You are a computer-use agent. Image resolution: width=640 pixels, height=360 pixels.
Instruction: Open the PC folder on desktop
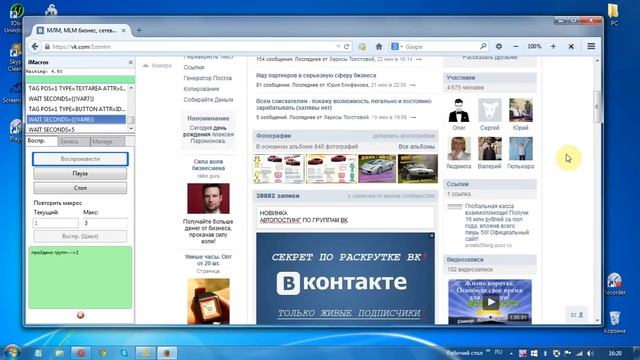pyautogui.click(x=614, y=15)
